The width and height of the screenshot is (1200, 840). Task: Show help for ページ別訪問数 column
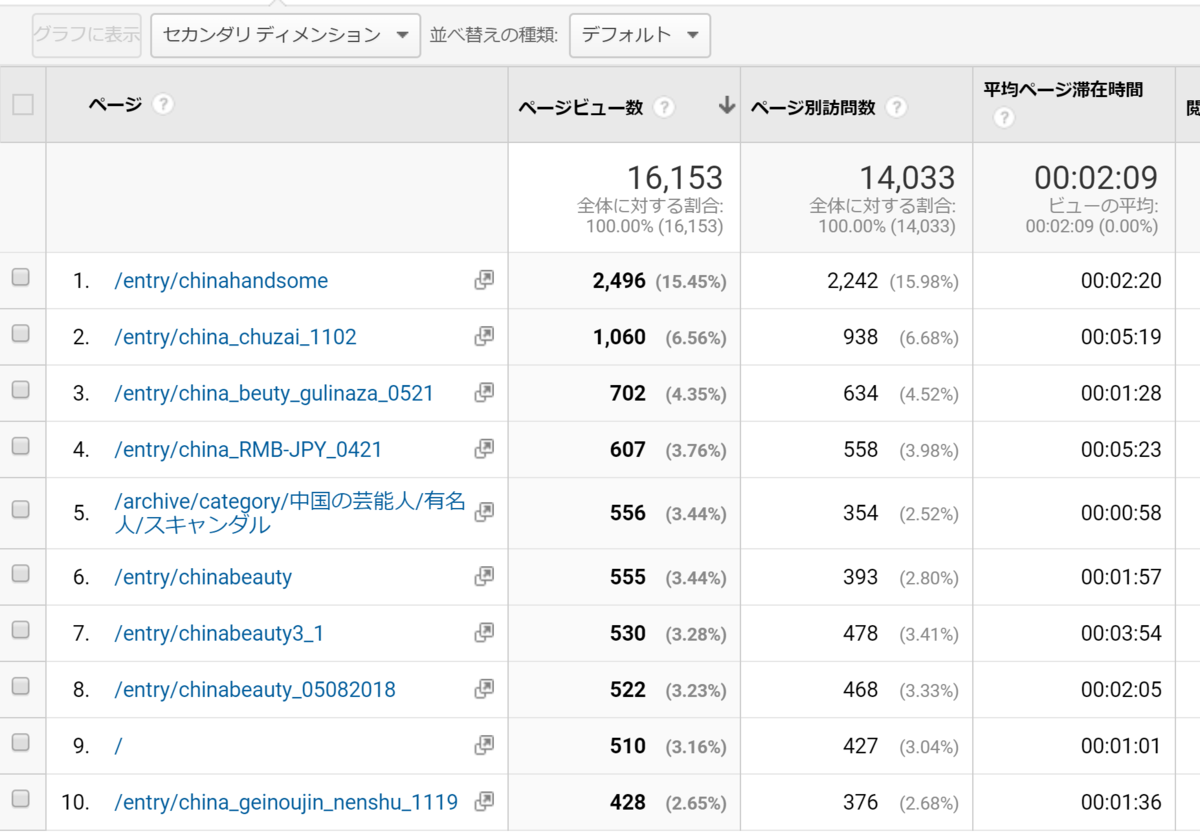coord(897,107)
